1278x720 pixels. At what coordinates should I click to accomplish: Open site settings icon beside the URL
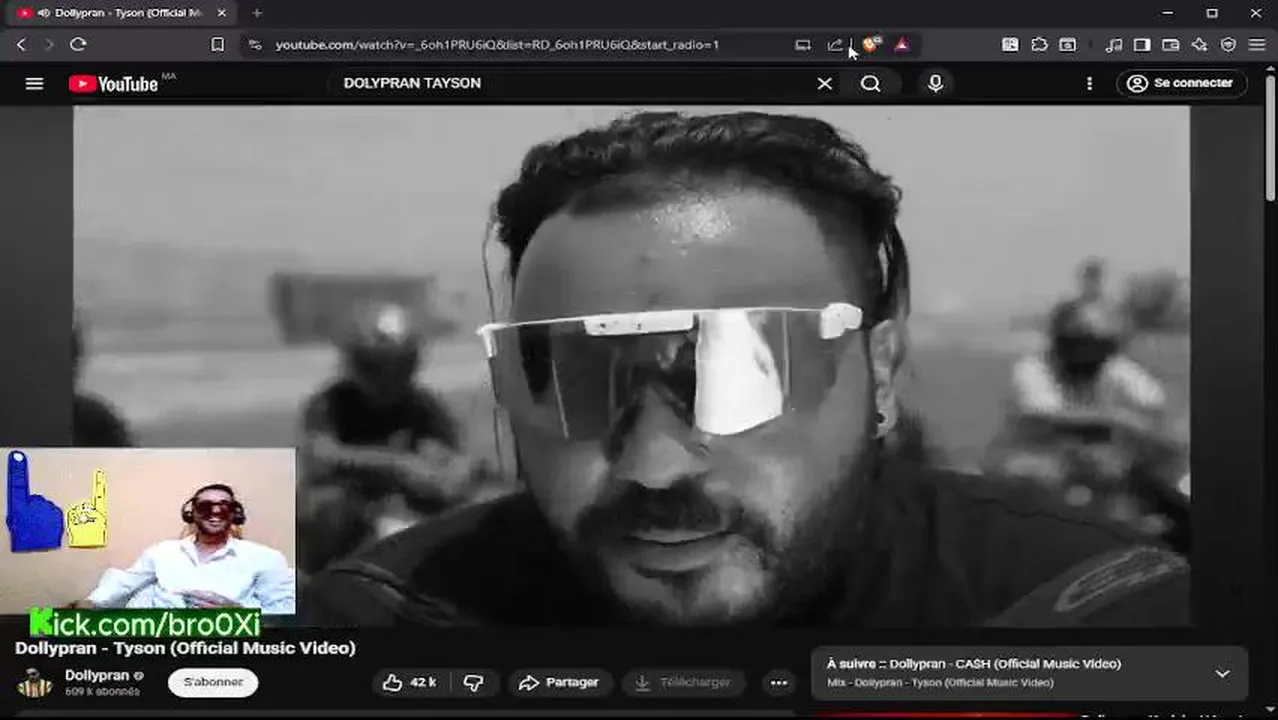click(x=255, y=44)
